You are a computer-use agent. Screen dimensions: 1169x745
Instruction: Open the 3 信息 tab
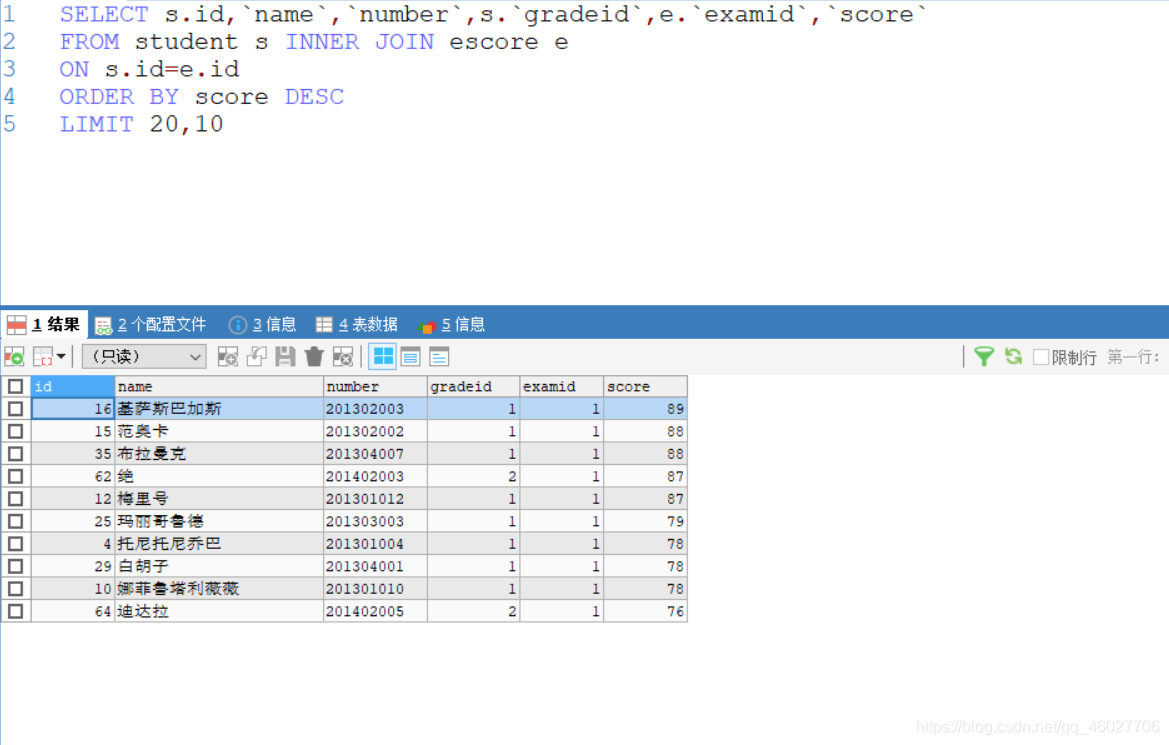pyautogui.click(x=263, y=325)
